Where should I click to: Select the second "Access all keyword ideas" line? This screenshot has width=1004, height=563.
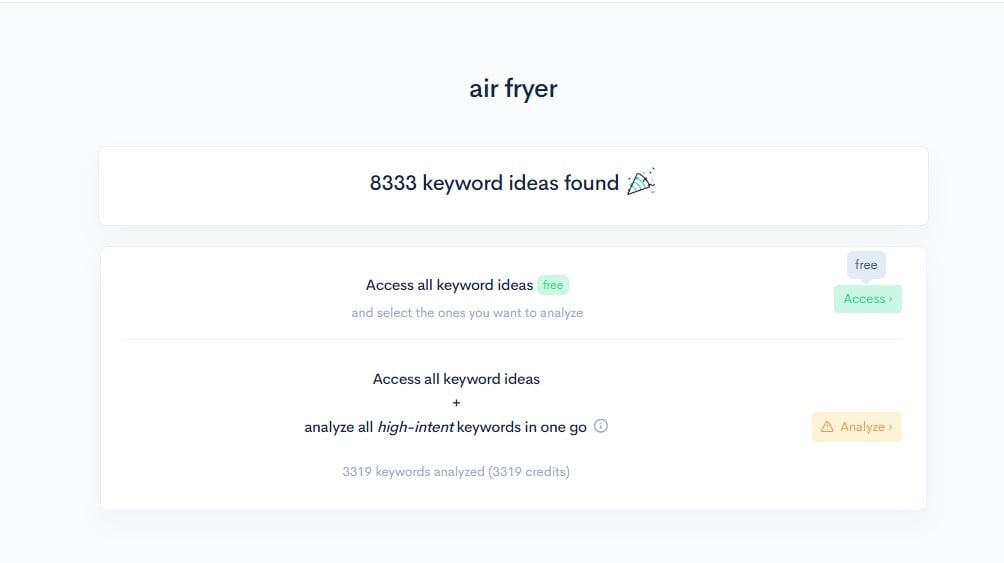[x=456, y=379]
